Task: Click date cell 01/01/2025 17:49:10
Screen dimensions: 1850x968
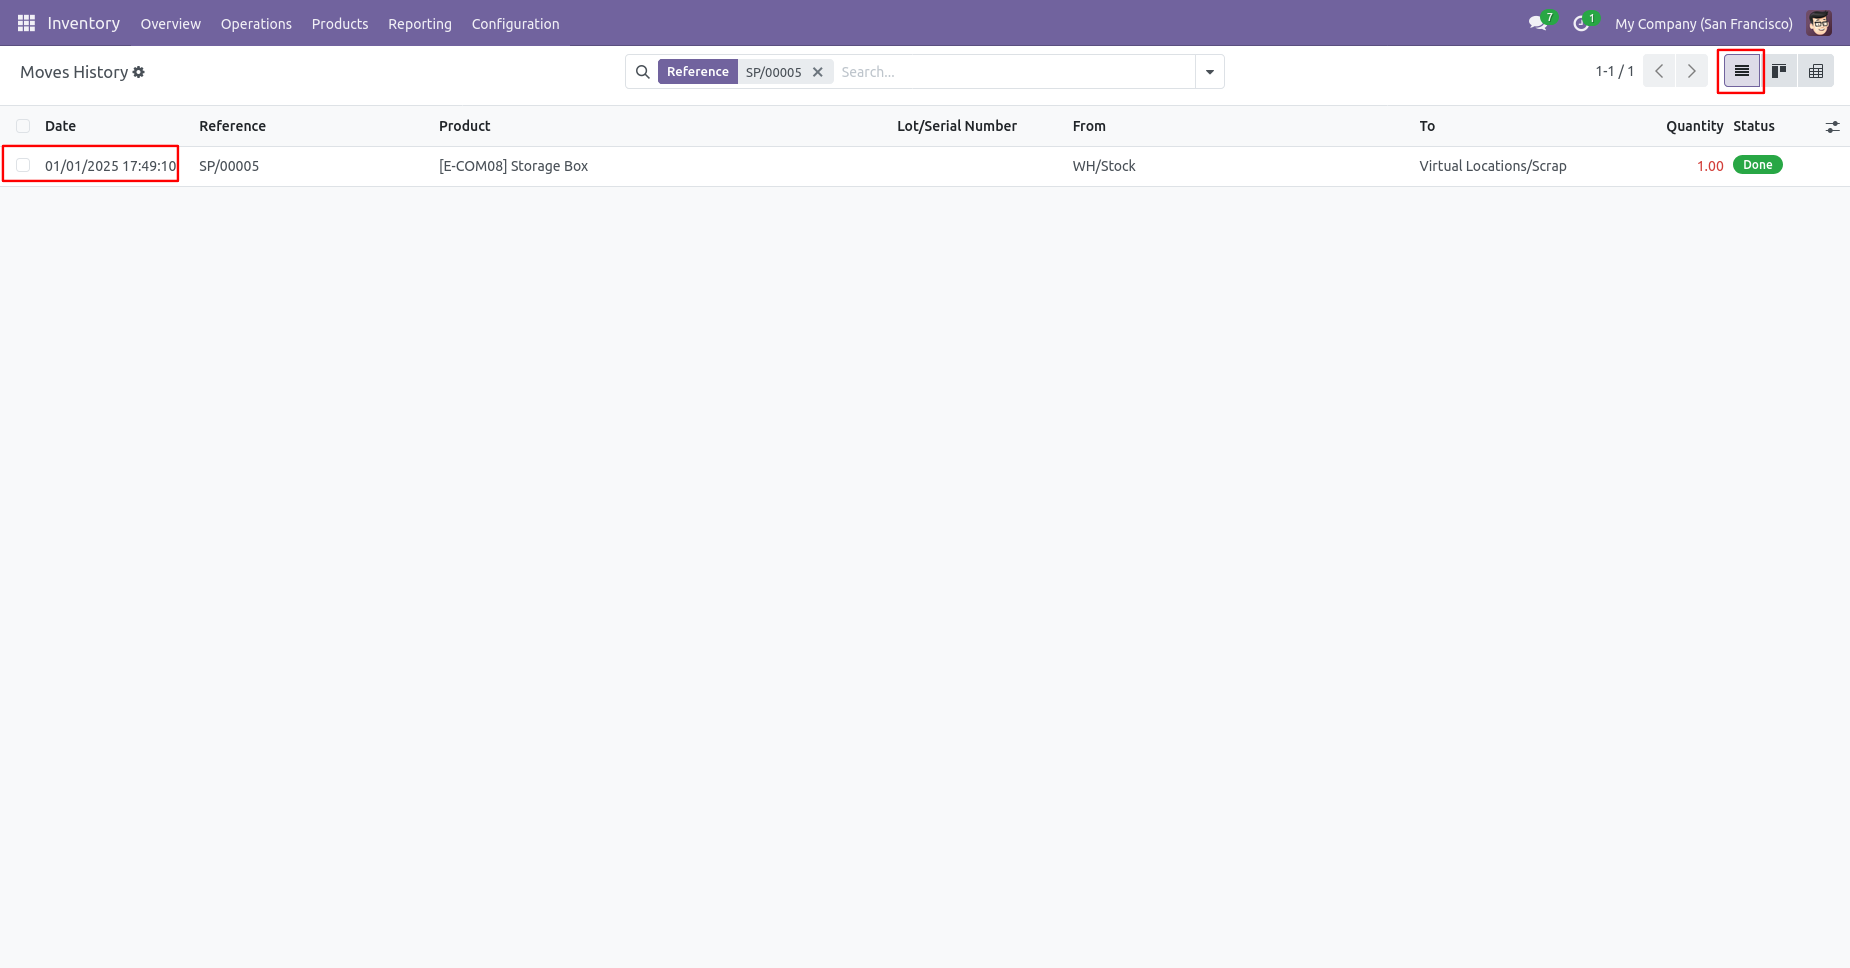Action: coord(111,166)
